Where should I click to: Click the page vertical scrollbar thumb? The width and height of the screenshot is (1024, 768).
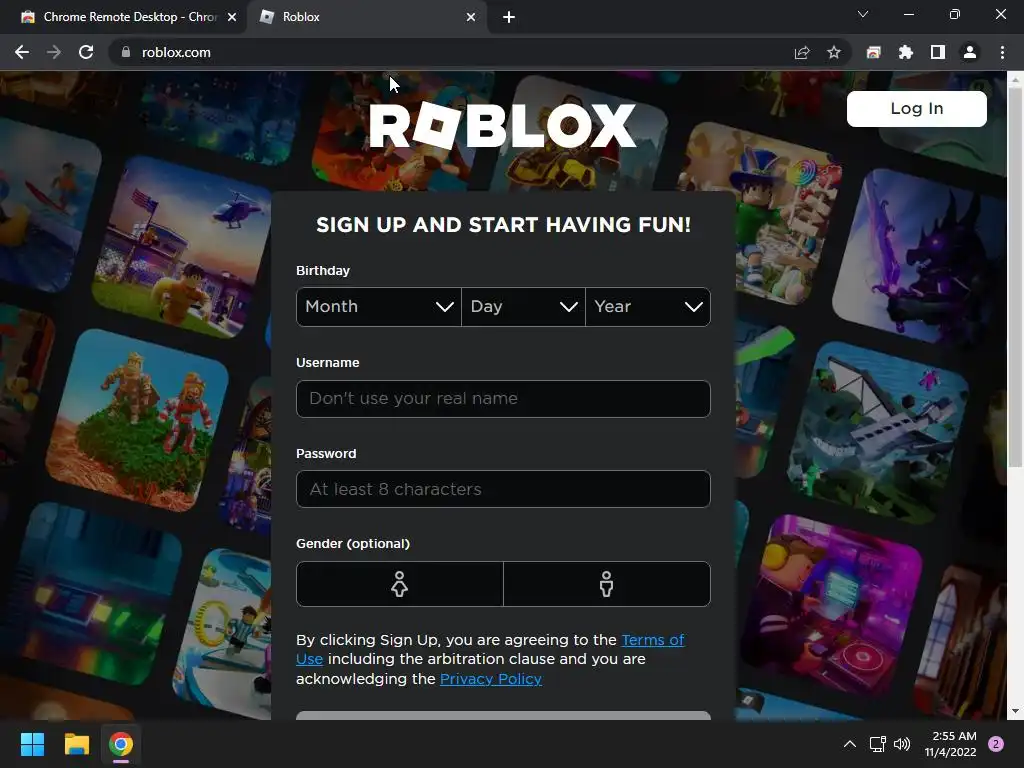click(1015, 278)
